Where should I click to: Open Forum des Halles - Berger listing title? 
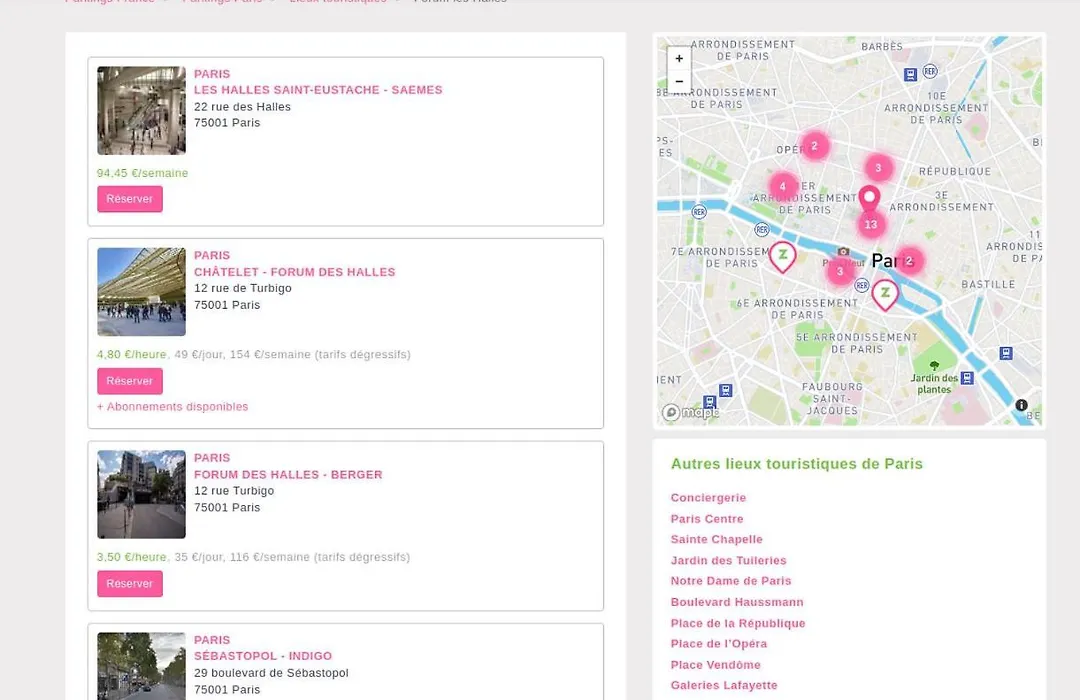[x=288, y=474]
